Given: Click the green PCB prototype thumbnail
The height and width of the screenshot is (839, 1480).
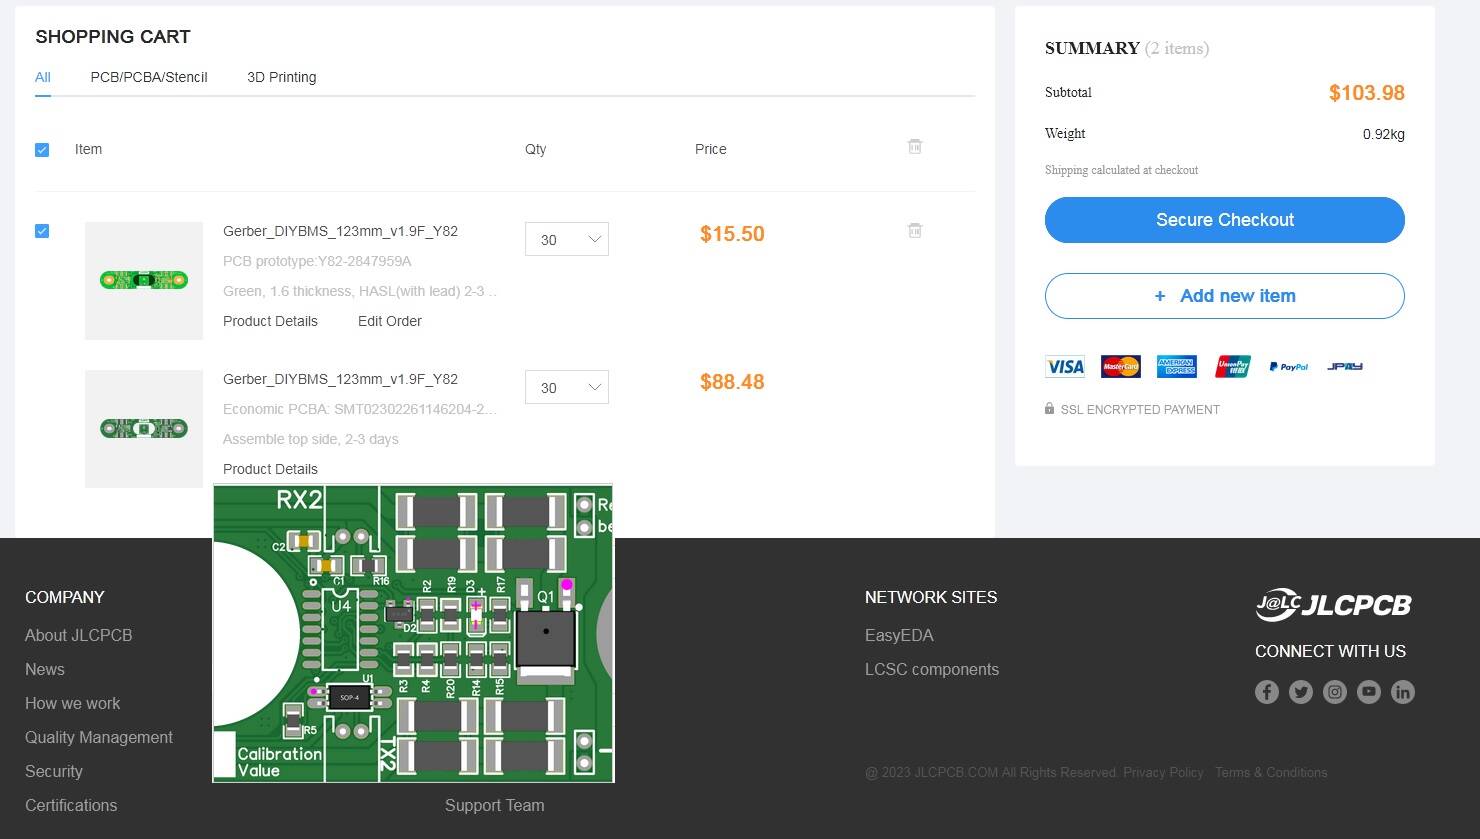Looking at the screenshot, I should point(144,281).
